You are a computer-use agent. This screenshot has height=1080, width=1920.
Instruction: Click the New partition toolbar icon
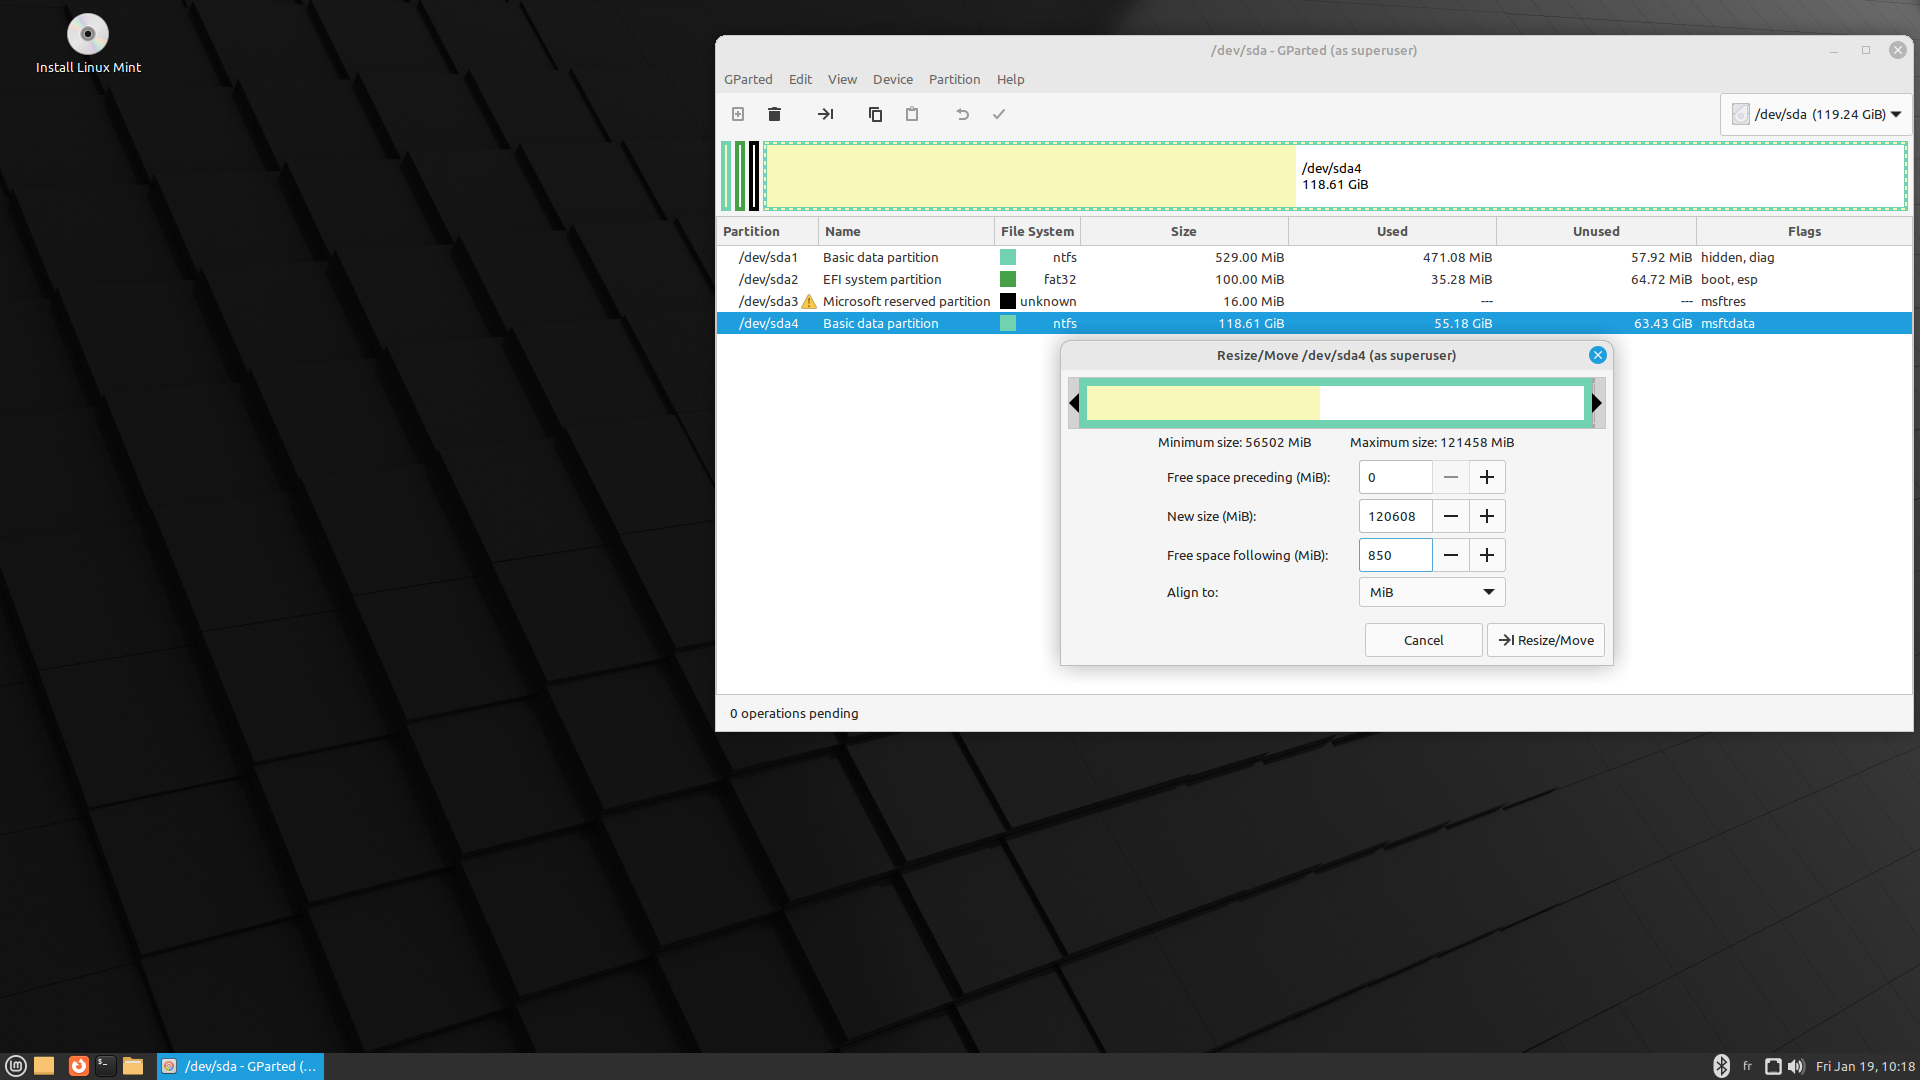pyautogui.click(x=738, y=114)
